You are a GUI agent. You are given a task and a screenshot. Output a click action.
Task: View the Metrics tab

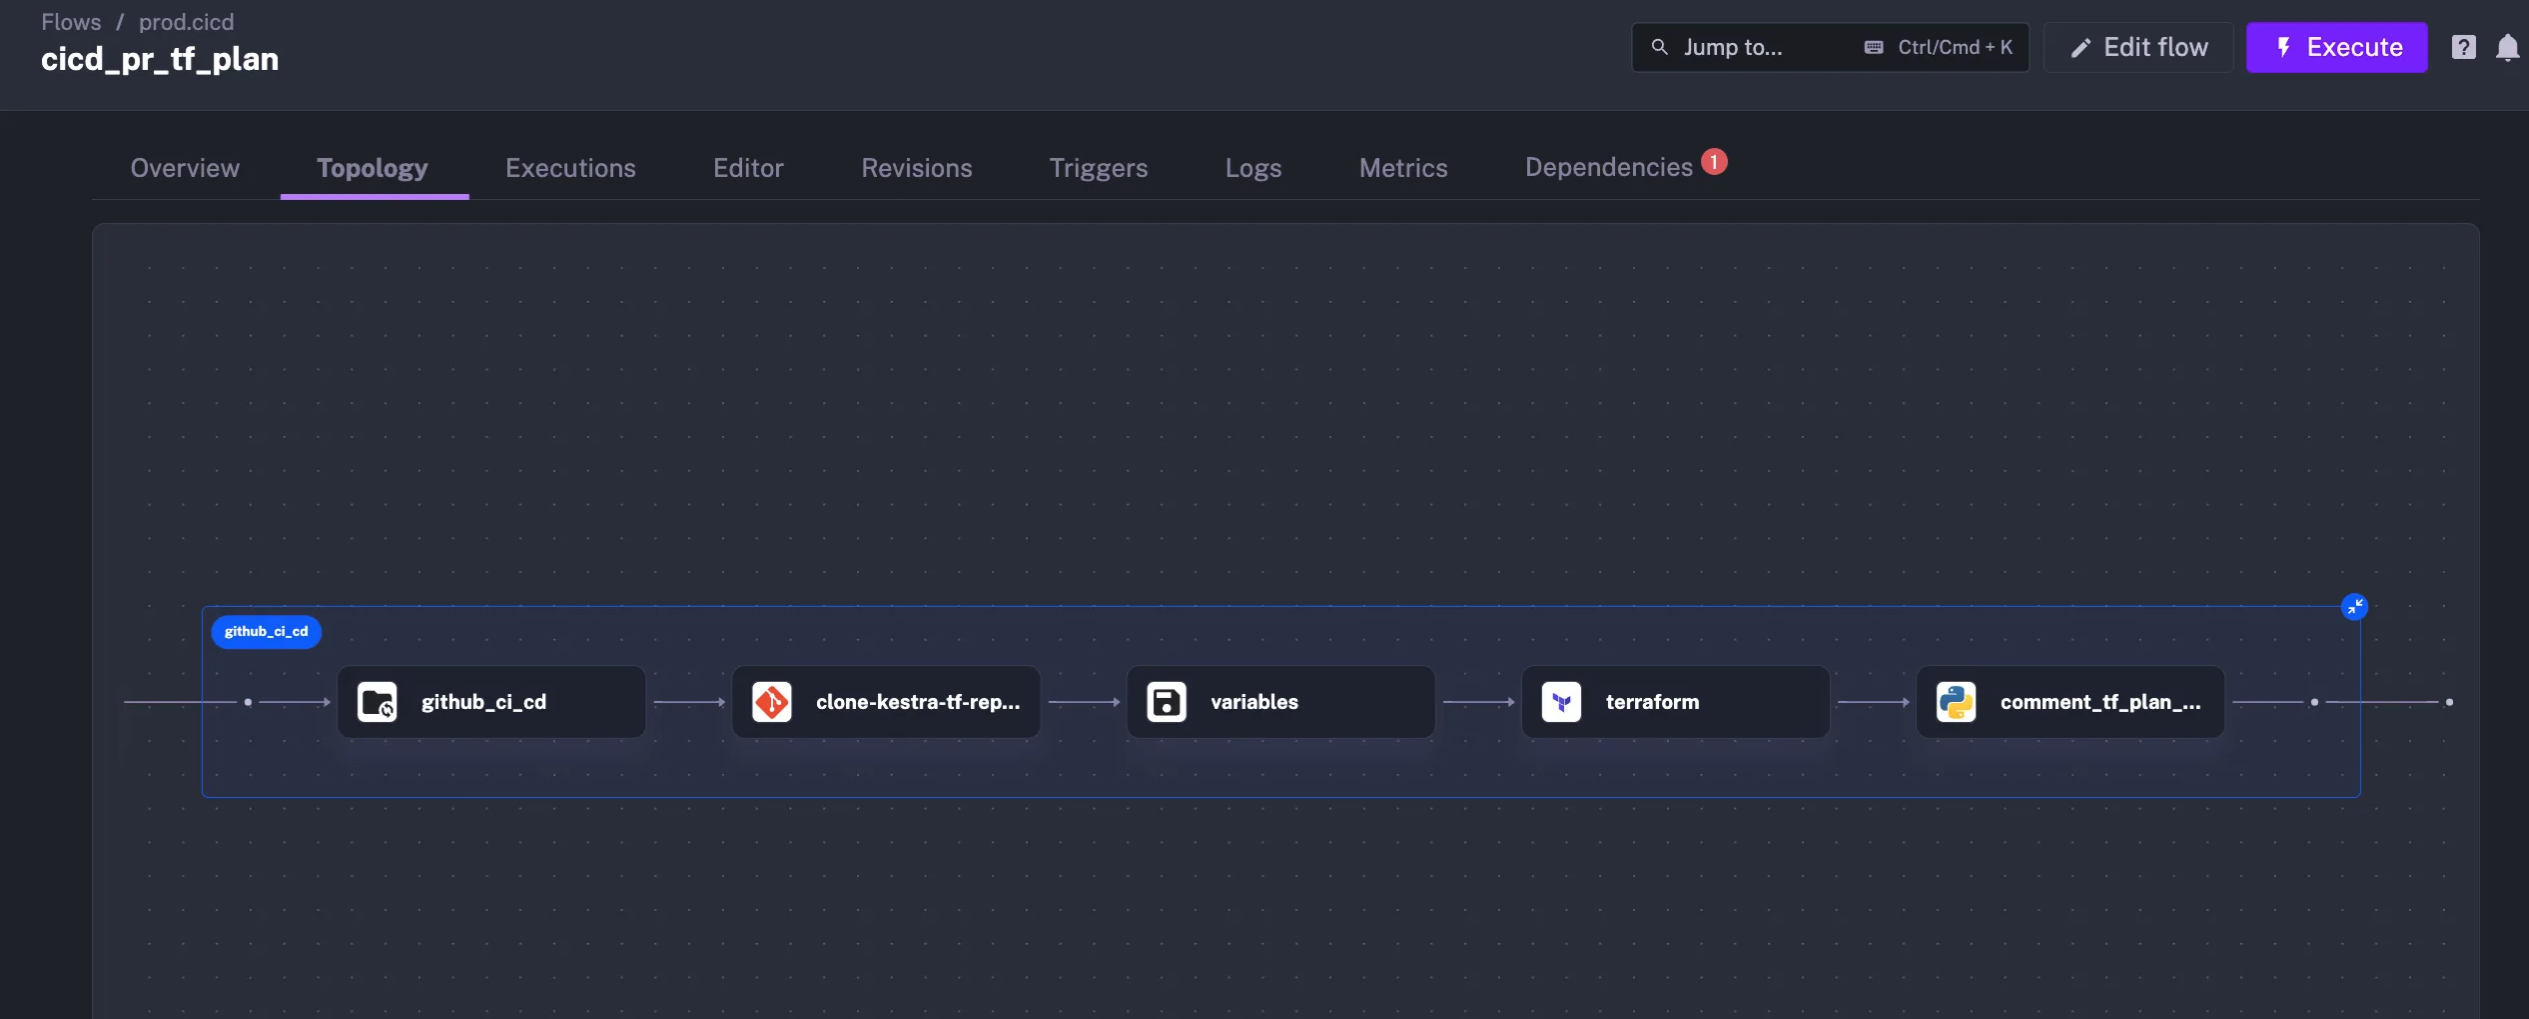coord(1402,168)
